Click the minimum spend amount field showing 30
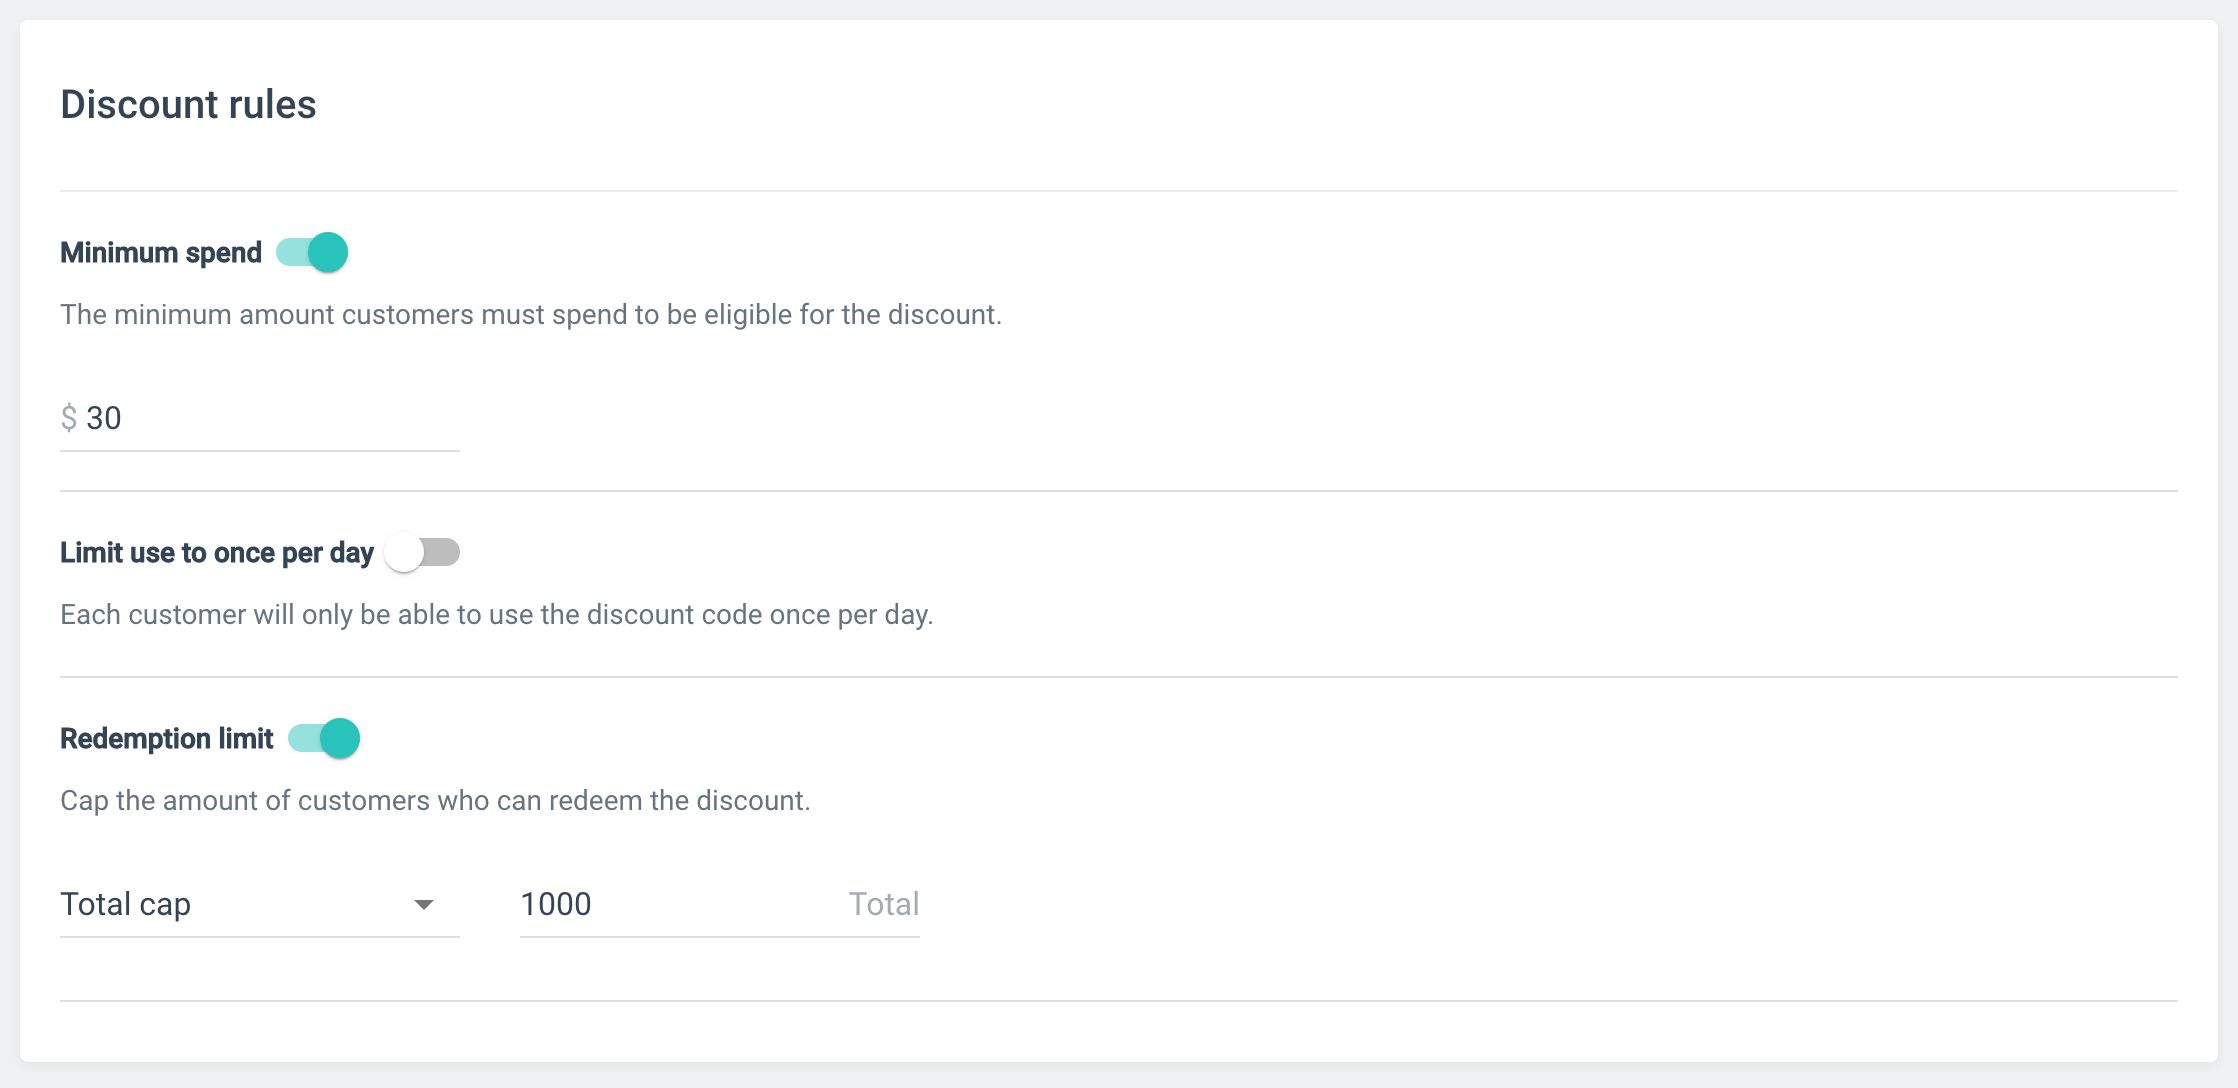This screenshot has height=1088, width=2238. coord(104,418)
